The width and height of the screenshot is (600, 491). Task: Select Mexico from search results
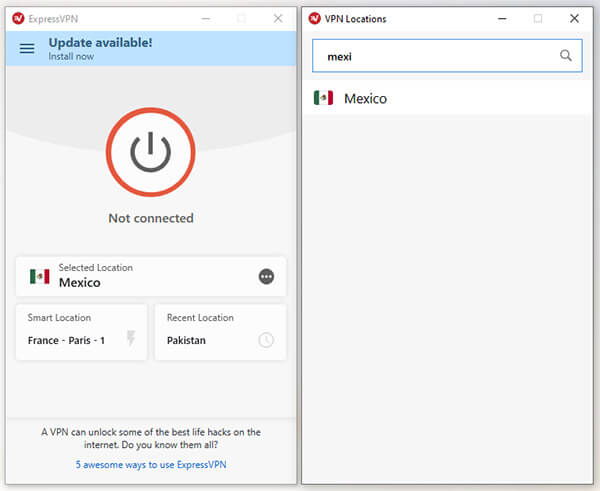[x=447, y=98]
